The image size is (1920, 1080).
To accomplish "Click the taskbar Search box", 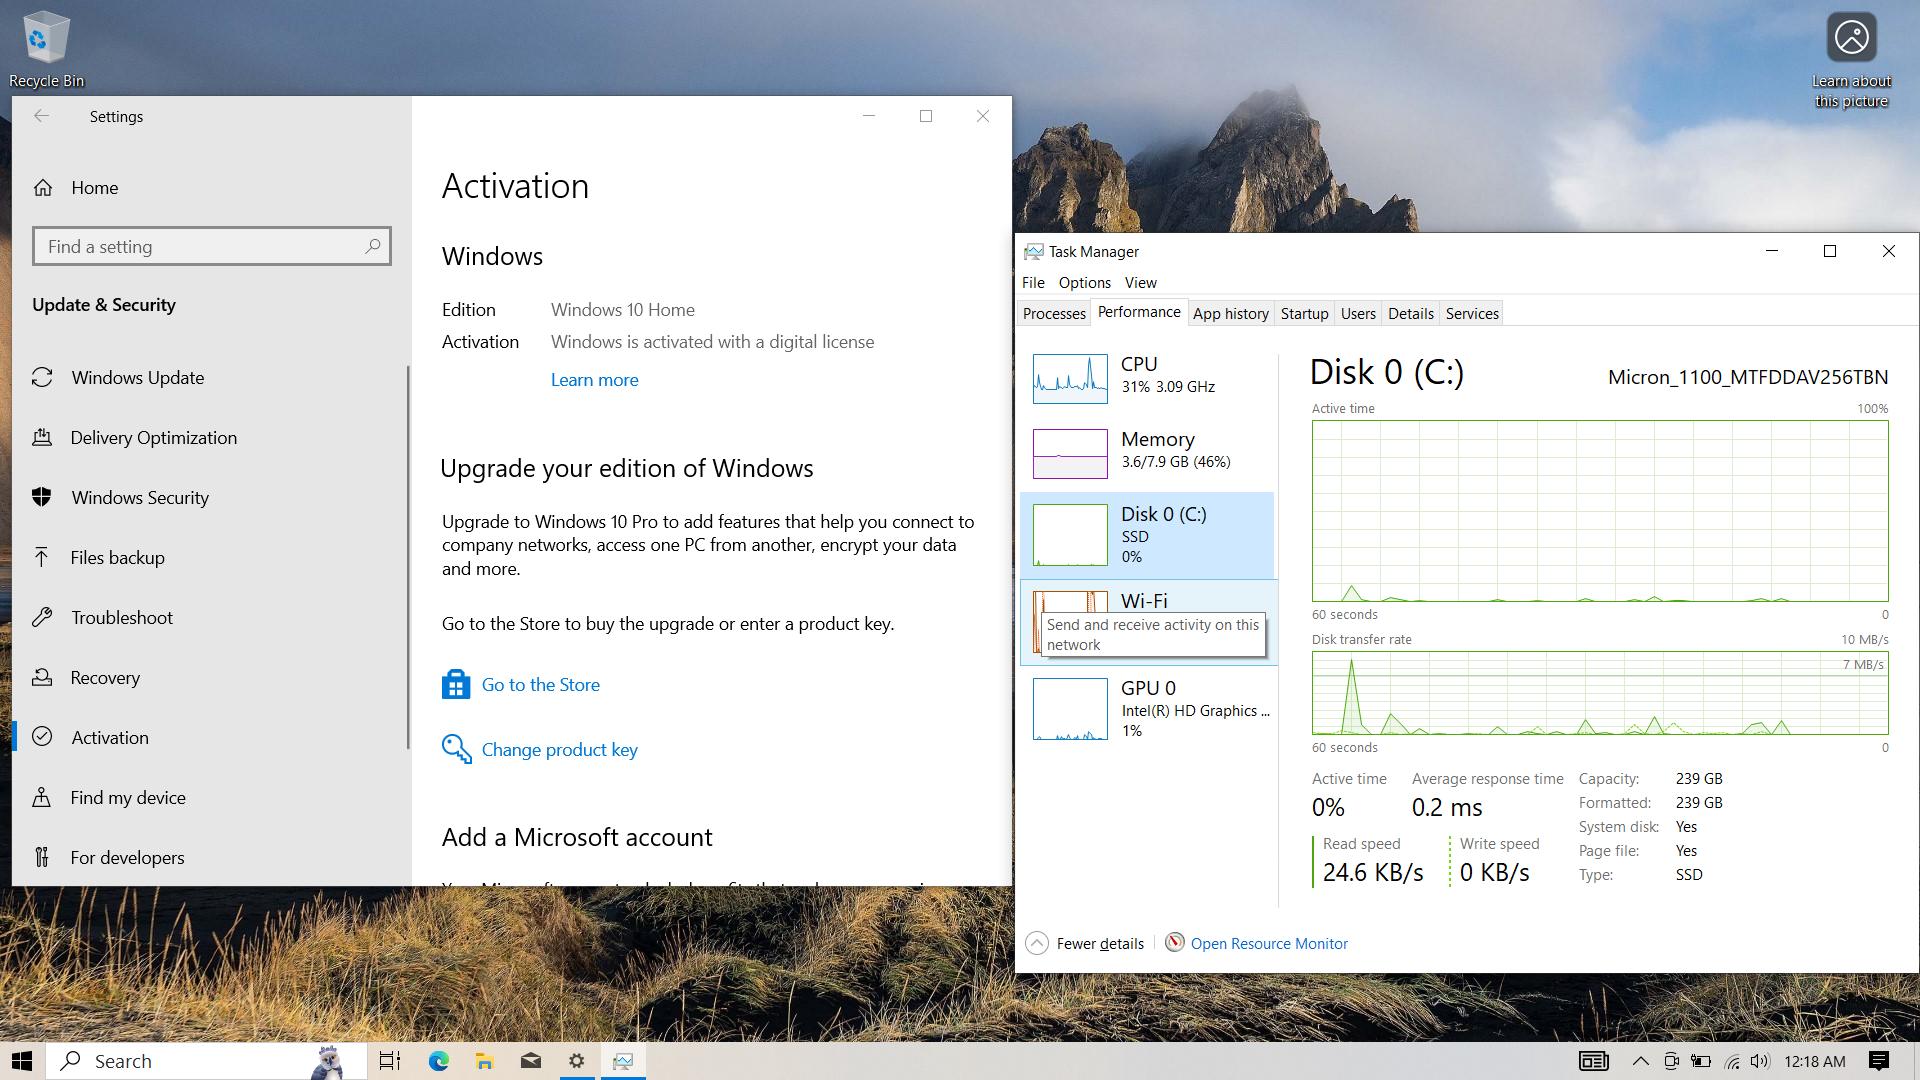I will pos(205,1061).
